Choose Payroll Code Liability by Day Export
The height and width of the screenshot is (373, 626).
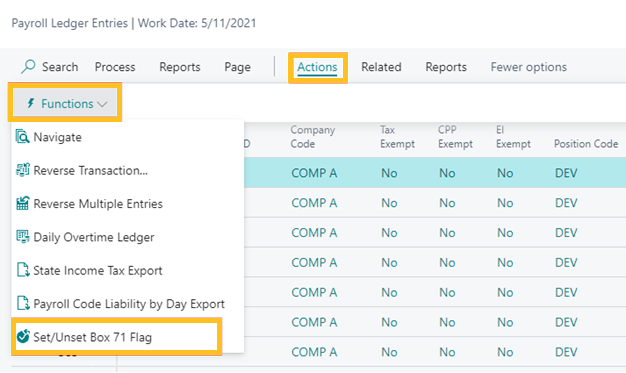[x=128, y=304]
